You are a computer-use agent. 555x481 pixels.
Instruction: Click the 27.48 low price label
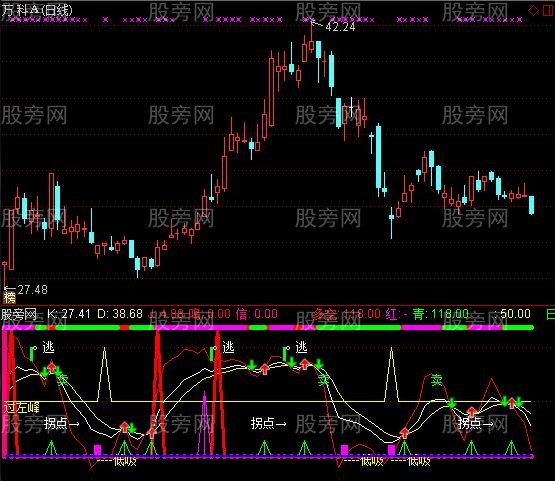[x=32, y=290]
